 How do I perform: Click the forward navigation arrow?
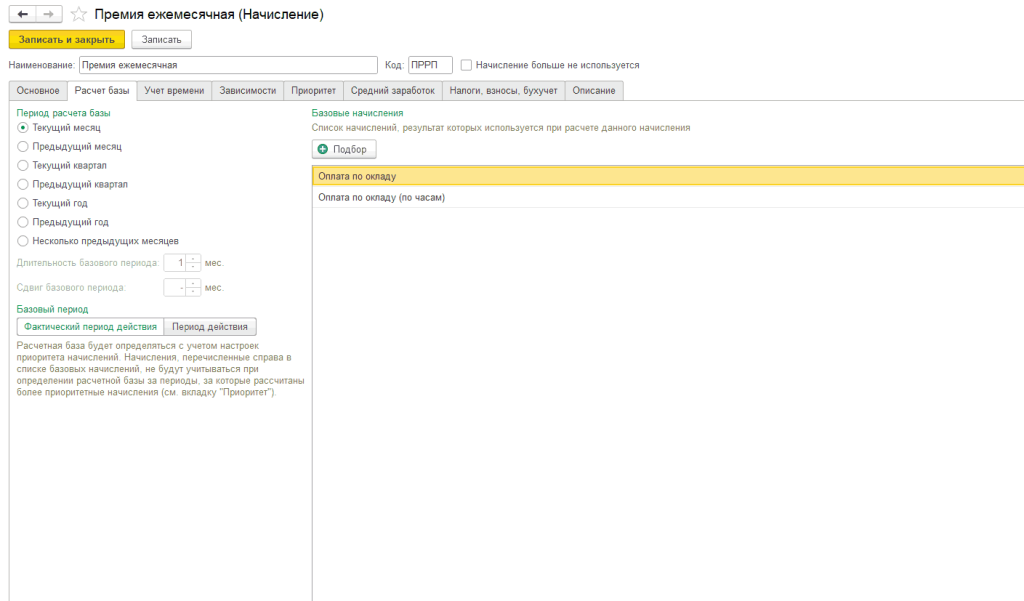(48, 14)
